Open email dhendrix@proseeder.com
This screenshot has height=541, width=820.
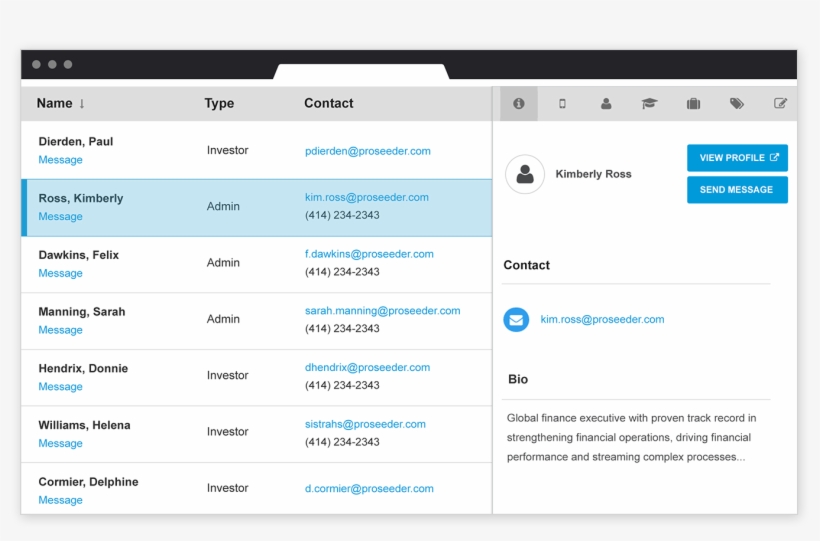[x=367, y=367]
